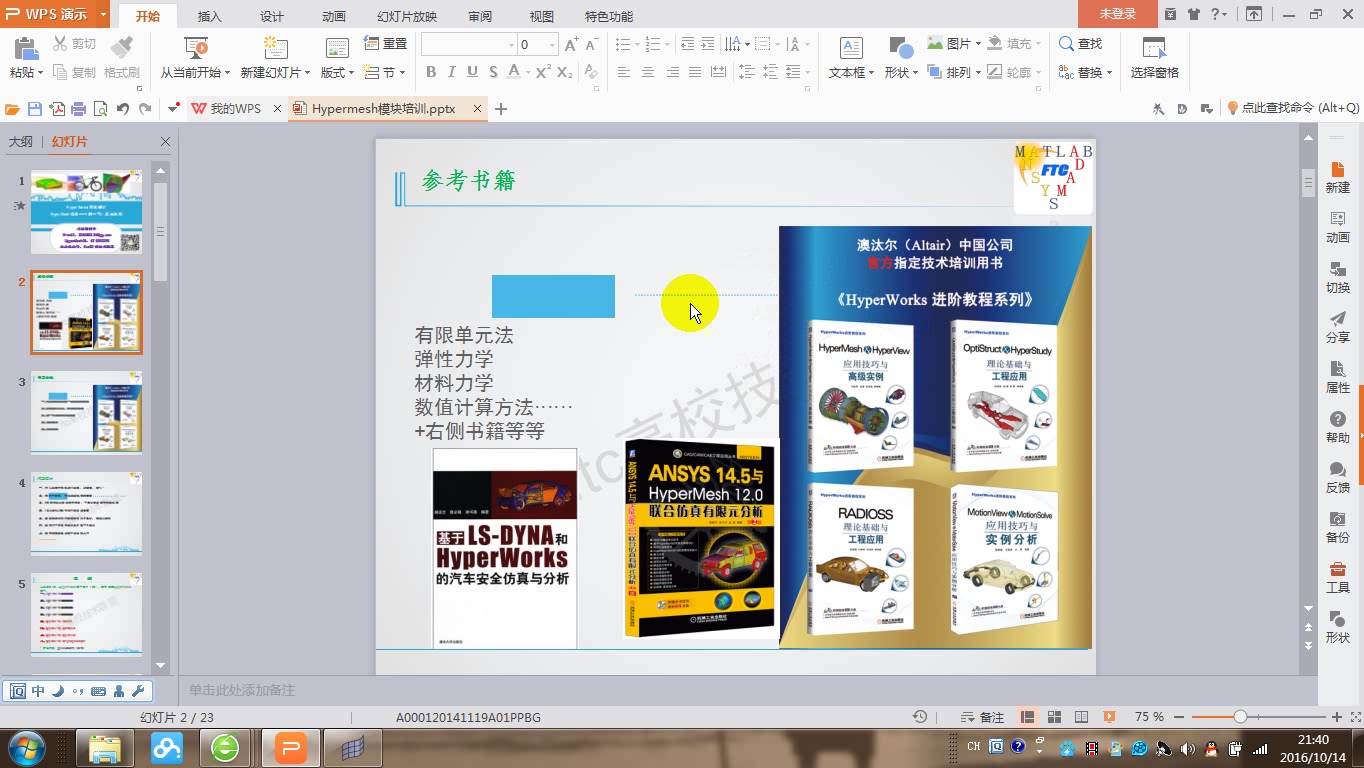This screenshot has height=768, width=1364.
Task: Select slide 3 thumbnail
Action: click(x=87, y=413)
